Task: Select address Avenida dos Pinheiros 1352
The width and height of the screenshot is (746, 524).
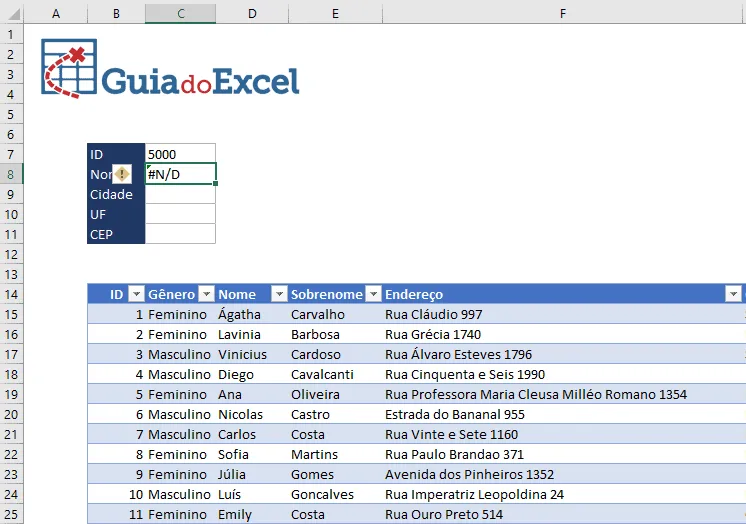Action: tap(563, 474)
